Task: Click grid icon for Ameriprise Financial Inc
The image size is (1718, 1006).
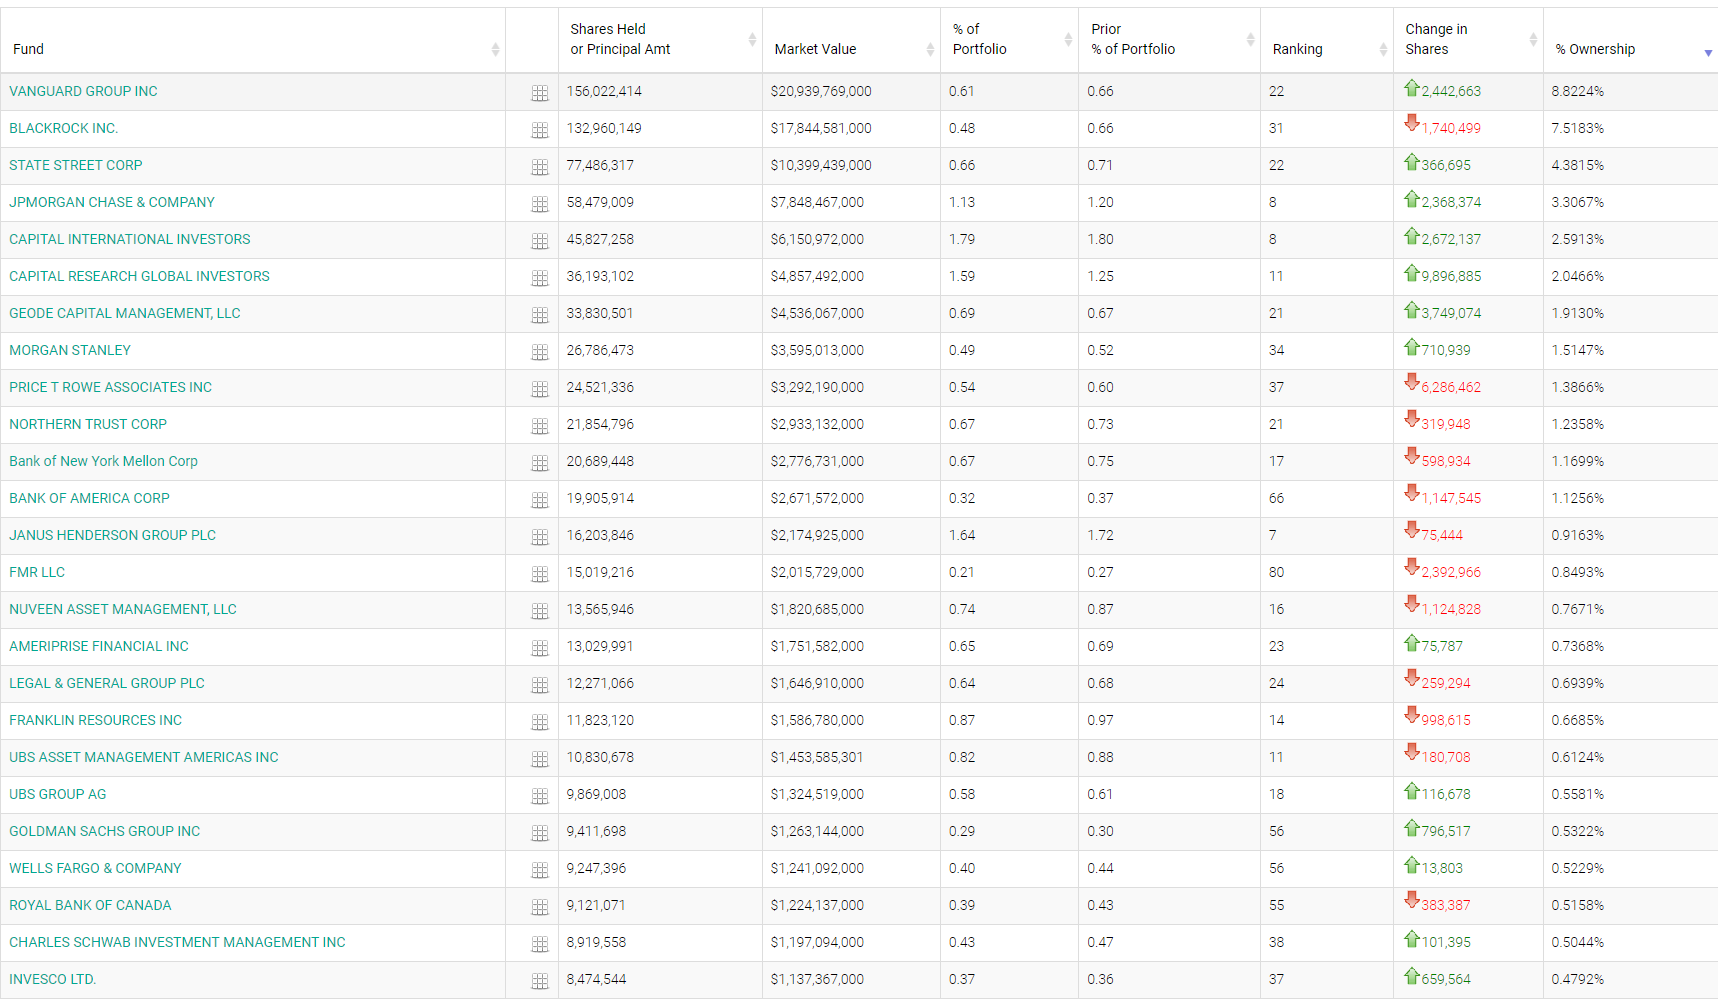Action: click(540, 648)
